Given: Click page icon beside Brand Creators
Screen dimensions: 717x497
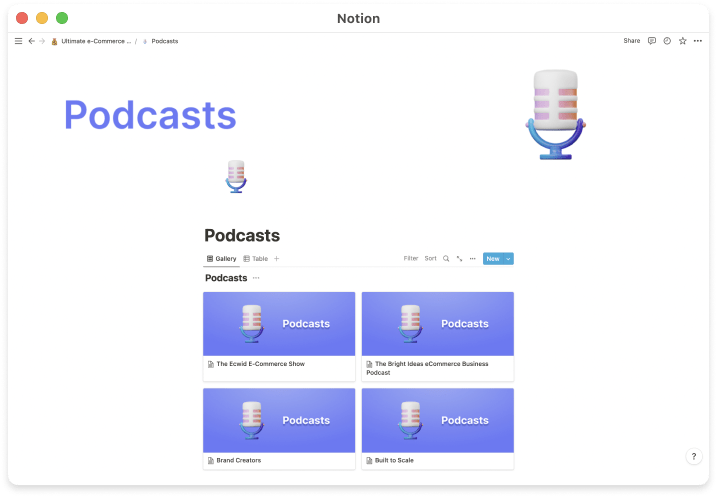Looking at the screenshot, I should point(211,460).
